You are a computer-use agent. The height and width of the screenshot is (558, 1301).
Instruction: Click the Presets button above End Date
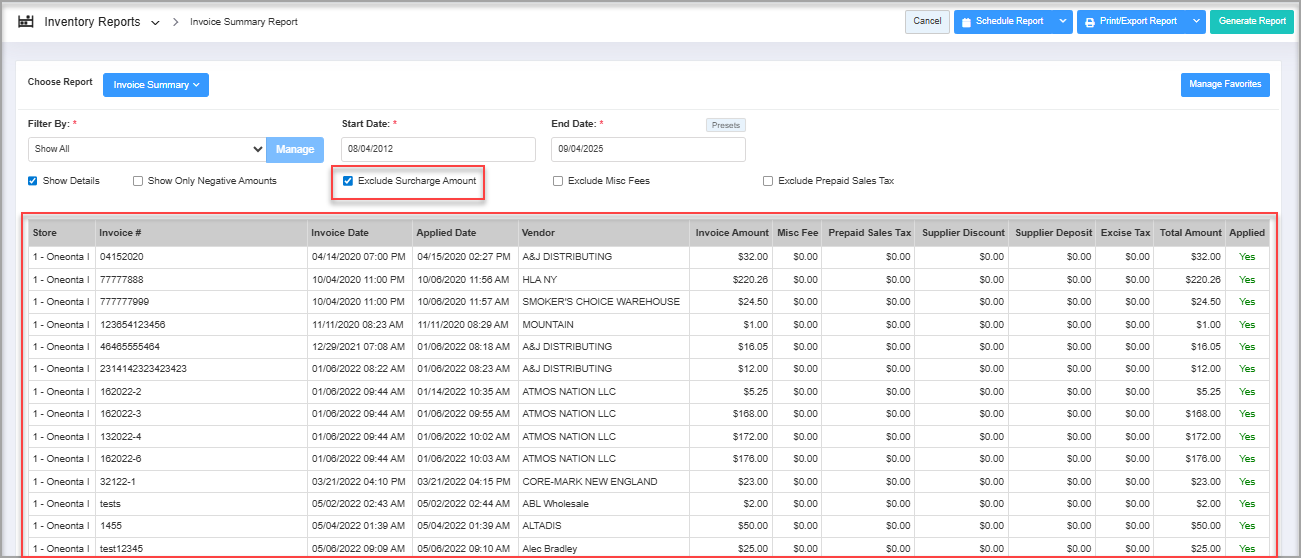725,125
